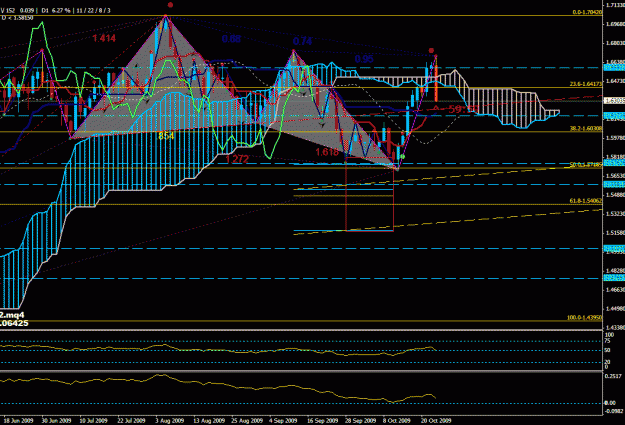Click the 20 level on oscillator scale

pyautogui.click(x=607, y=362)
